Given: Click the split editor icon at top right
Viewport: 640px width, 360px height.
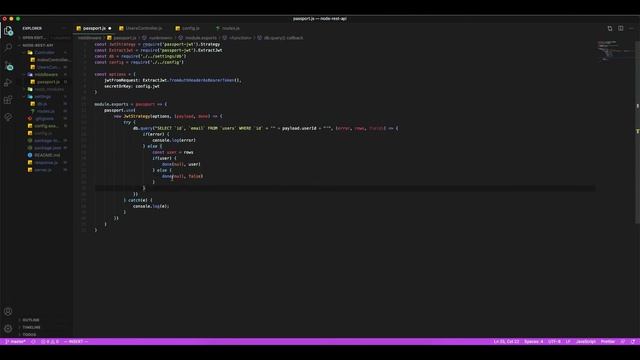Looking at the screenshot, I should tap(620, 28).
